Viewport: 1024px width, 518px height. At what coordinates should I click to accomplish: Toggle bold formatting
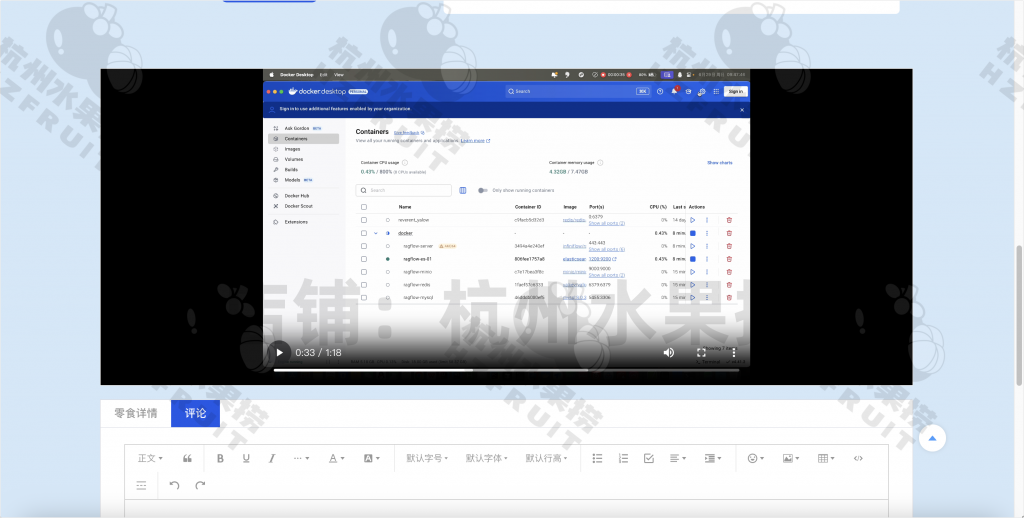(x=220, y=458)
